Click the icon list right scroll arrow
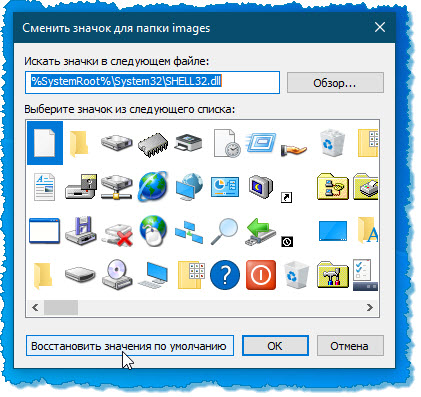This screenshot has width=421, height=397. (x=370, y=307)
